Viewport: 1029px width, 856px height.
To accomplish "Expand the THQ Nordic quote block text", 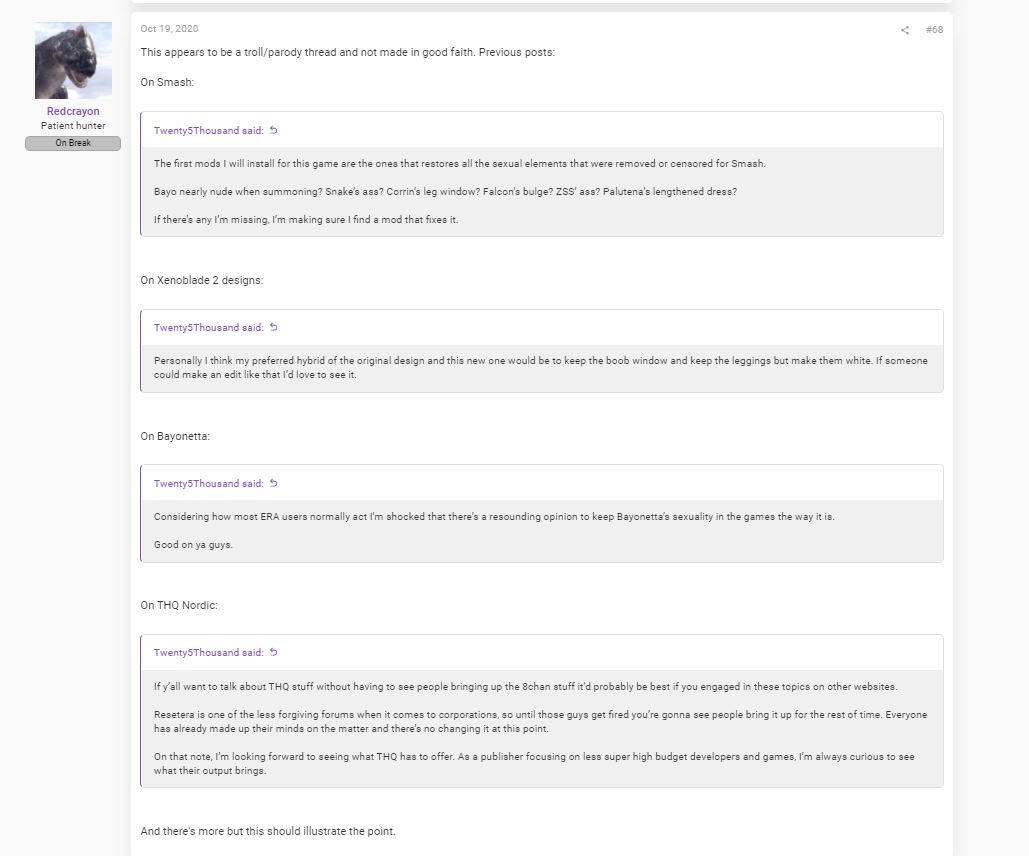I will [542, 729].
